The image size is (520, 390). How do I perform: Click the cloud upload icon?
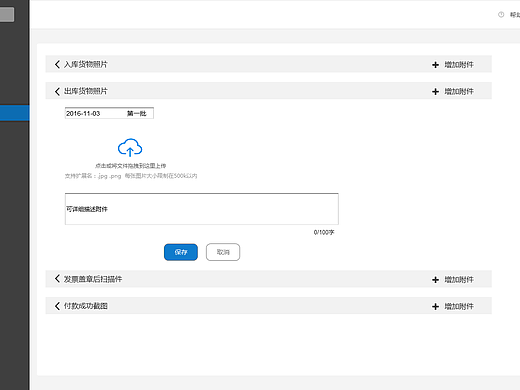[x=130, y=148]
